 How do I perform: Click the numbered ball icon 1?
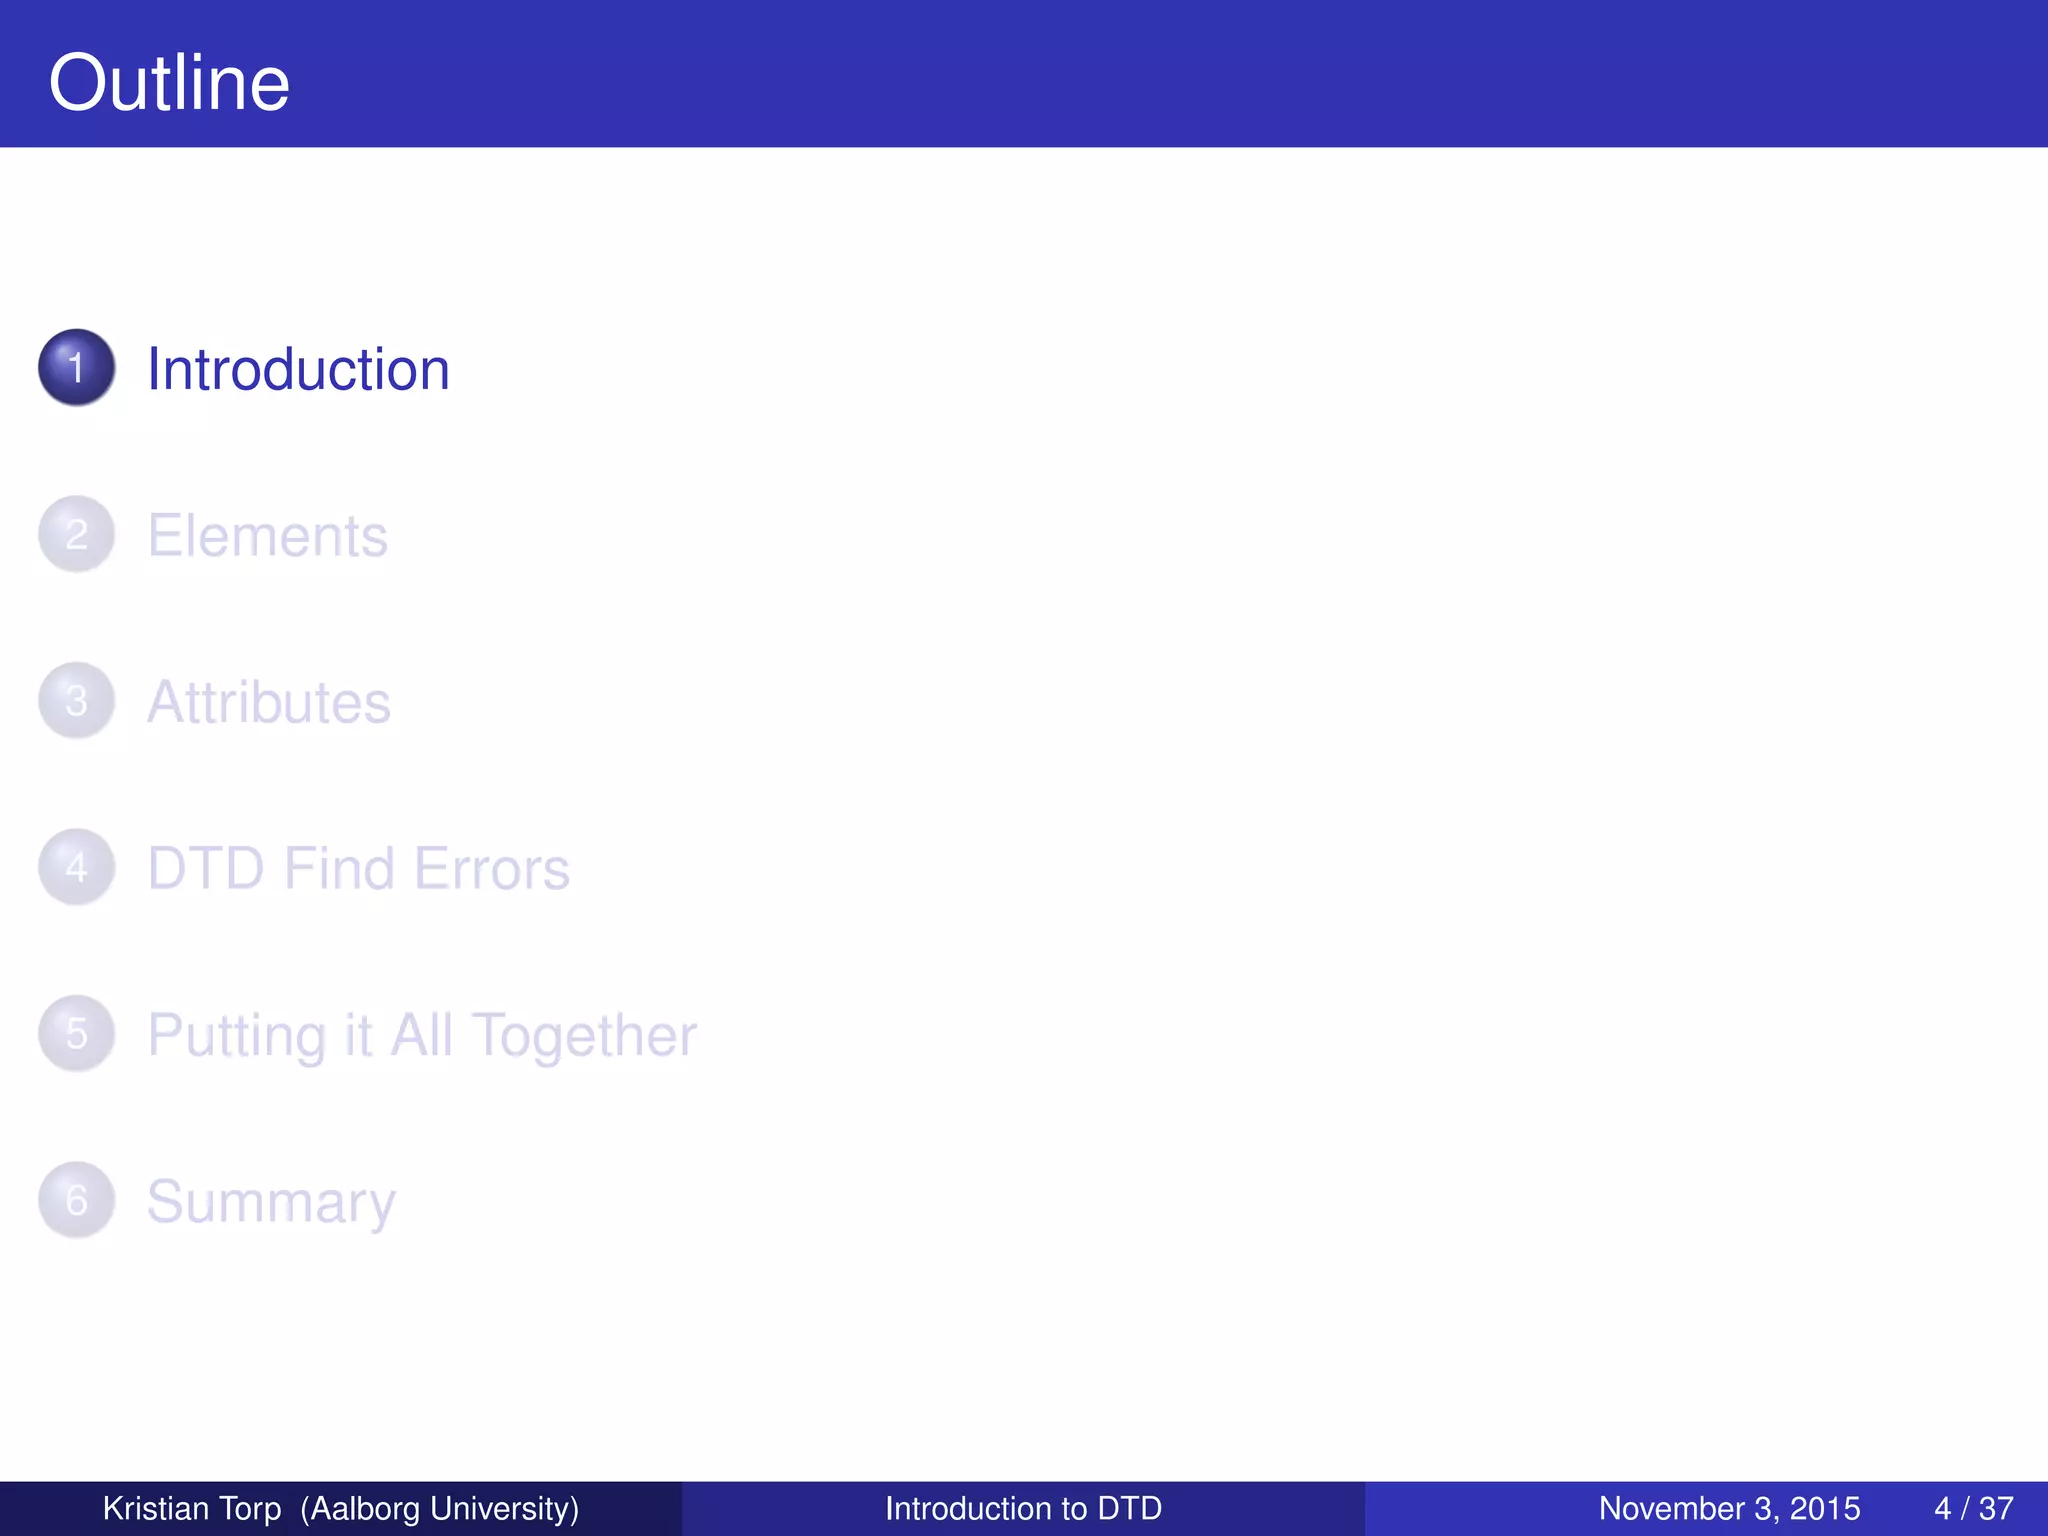point(76,367)
